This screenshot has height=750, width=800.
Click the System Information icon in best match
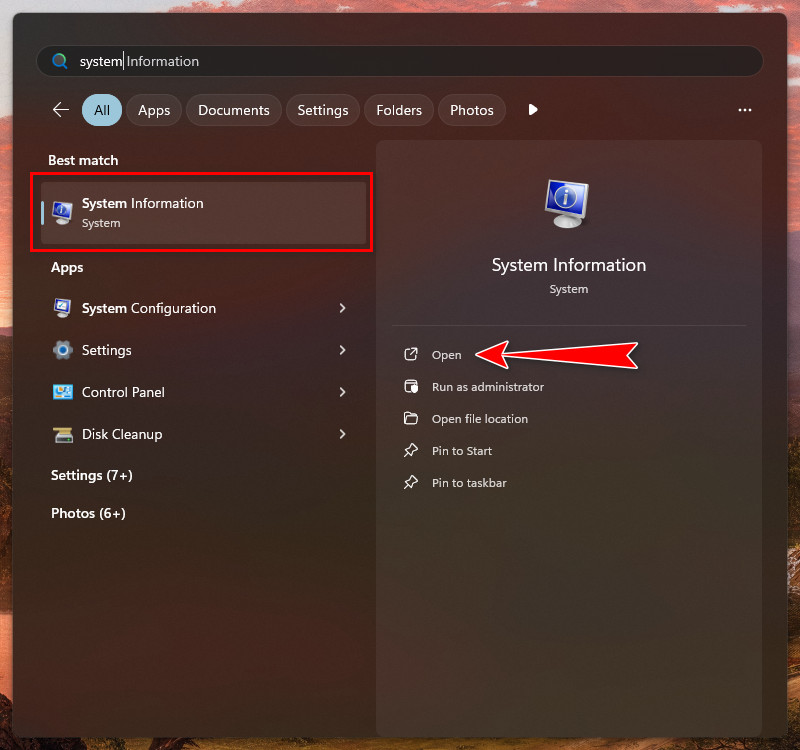pos(62,213)
